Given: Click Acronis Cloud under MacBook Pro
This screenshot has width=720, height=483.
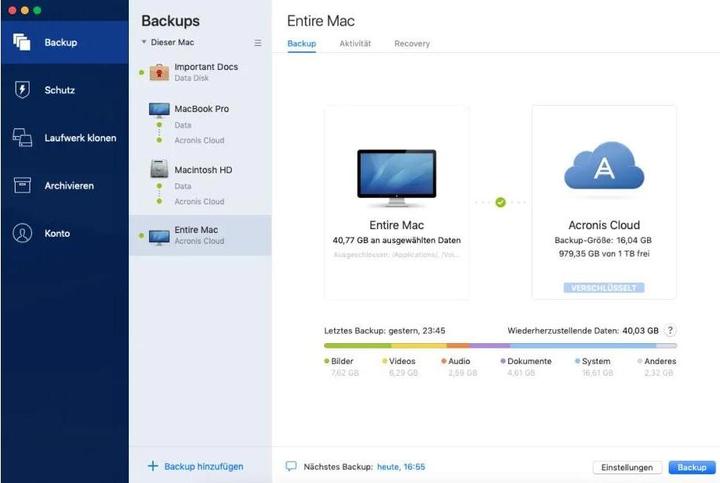Looking at the screenshot, I should (x=199, y=140).
